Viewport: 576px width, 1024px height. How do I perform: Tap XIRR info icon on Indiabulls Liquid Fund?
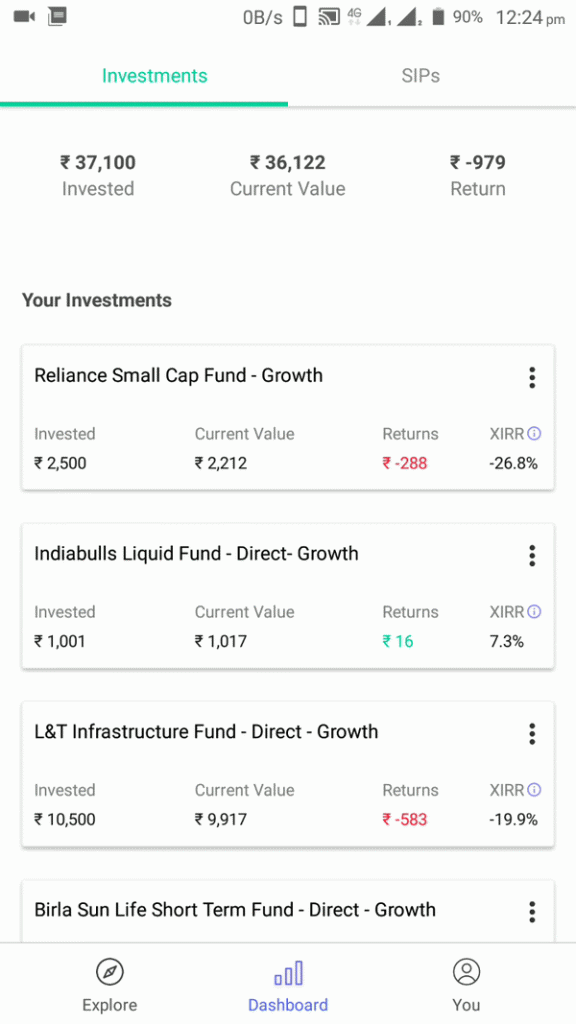[x=534, y=612]
